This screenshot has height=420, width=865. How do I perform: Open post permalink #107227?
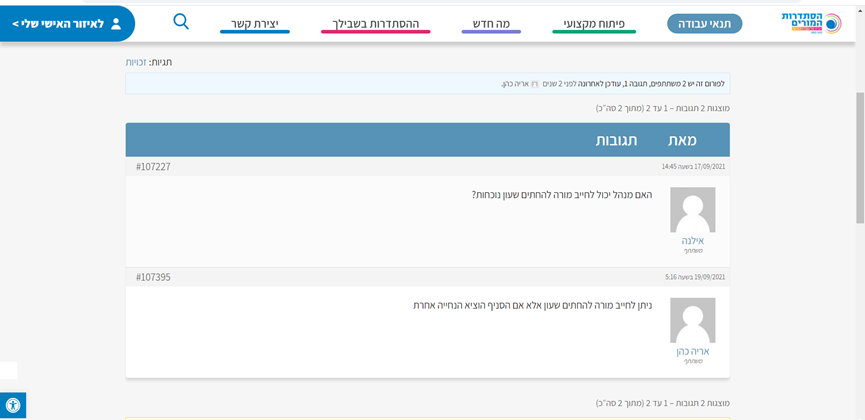pyautogui.click(x=153, y=167)
